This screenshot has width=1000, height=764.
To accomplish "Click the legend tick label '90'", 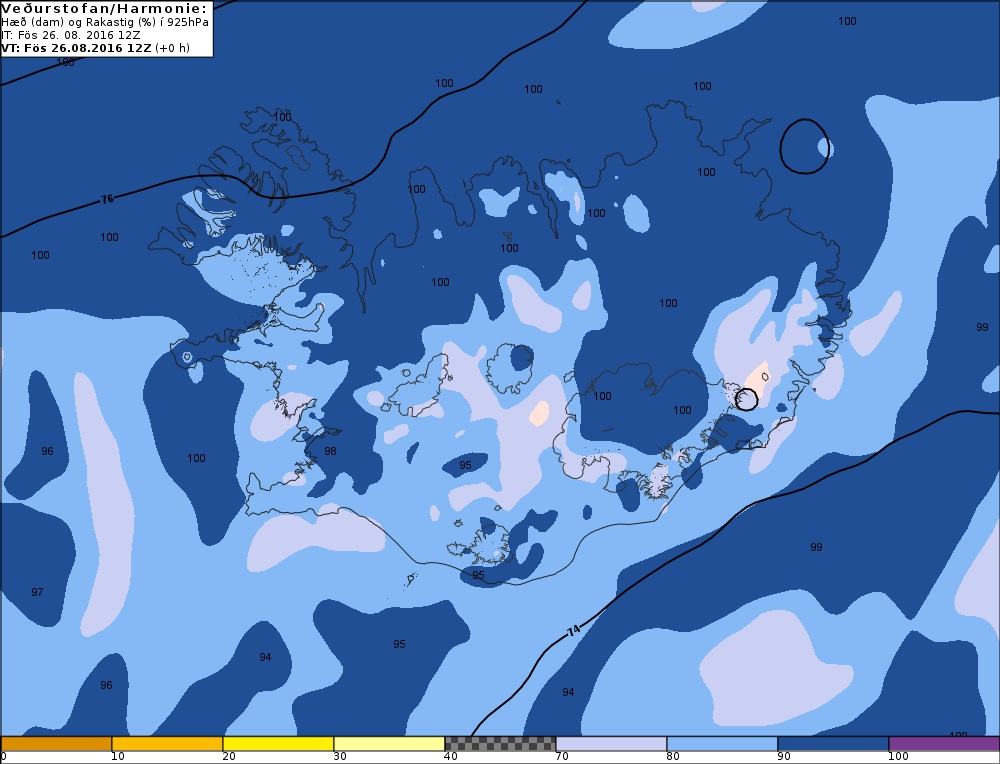I will click(784, 757).
